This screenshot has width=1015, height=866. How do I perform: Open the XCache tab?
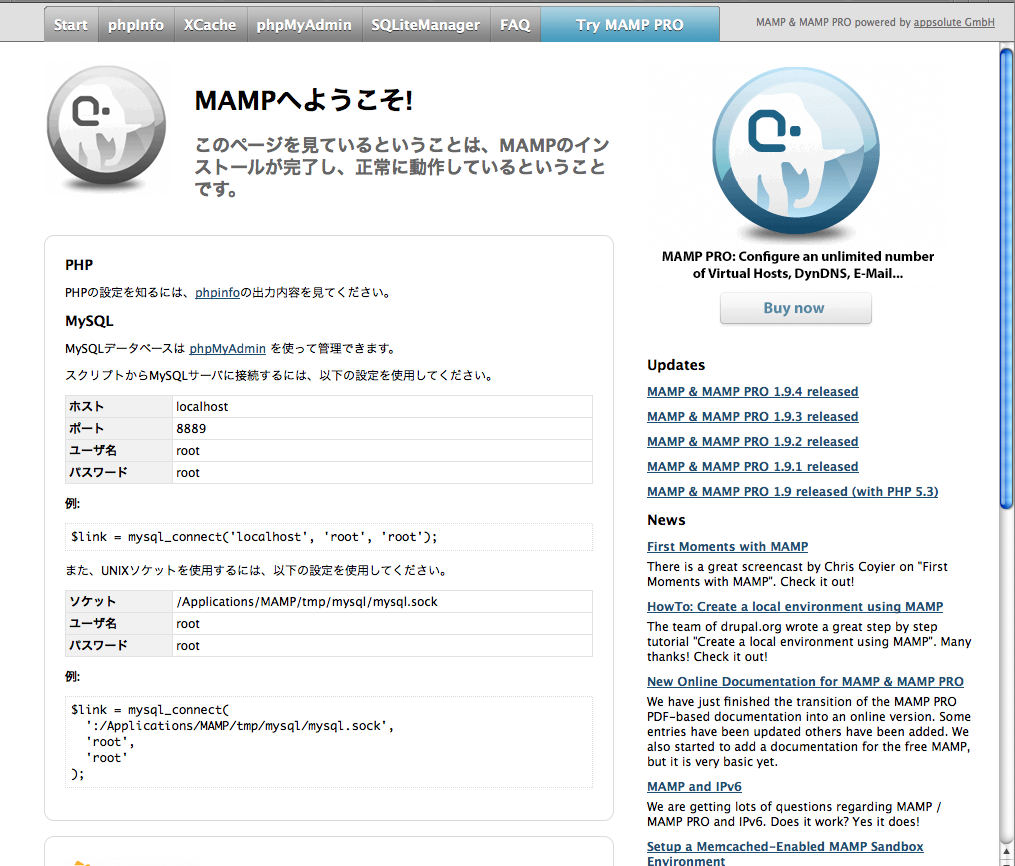click(x=210, y=25)
